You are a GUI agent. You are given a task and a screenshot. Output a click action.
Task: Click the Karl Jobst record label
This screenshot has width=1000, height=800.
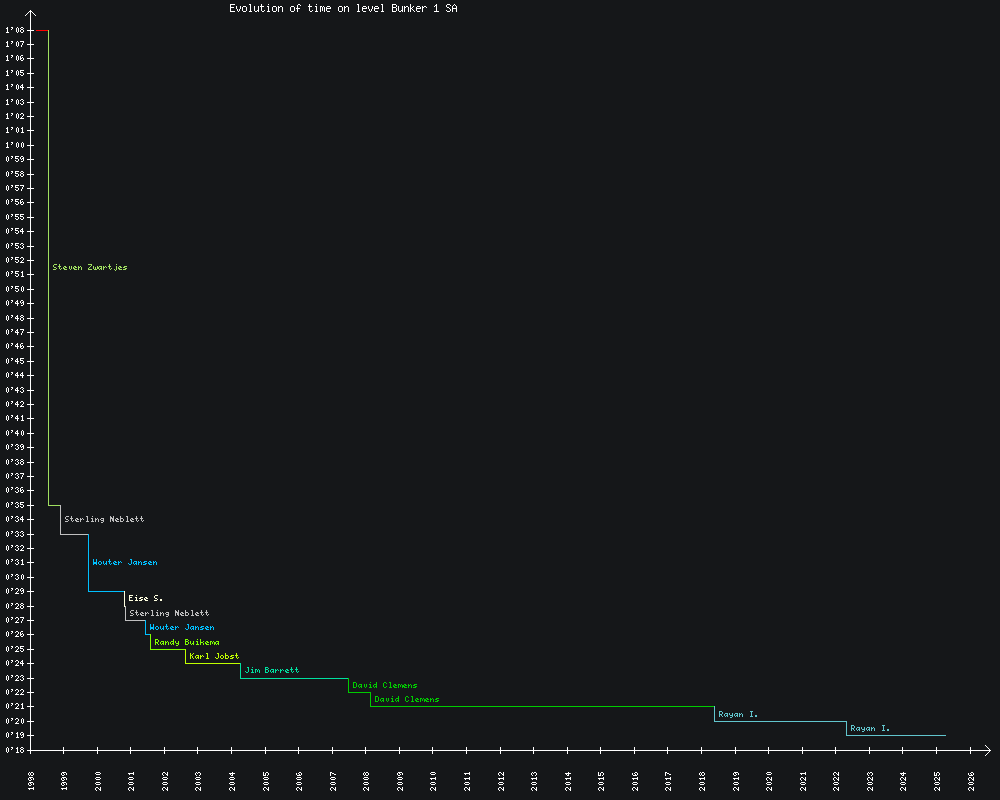click(x=214, y=657)
